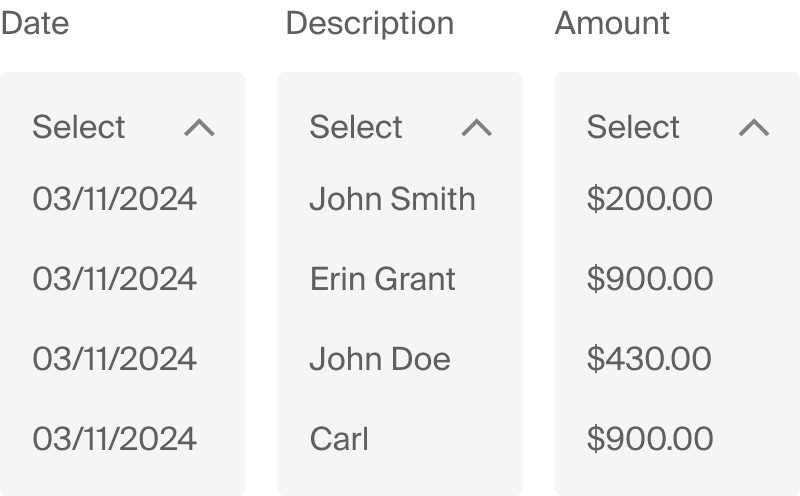Choose the $900.00 option below $200.00
This screenshot has width=800, height=496.
click(x=649, y=279)
